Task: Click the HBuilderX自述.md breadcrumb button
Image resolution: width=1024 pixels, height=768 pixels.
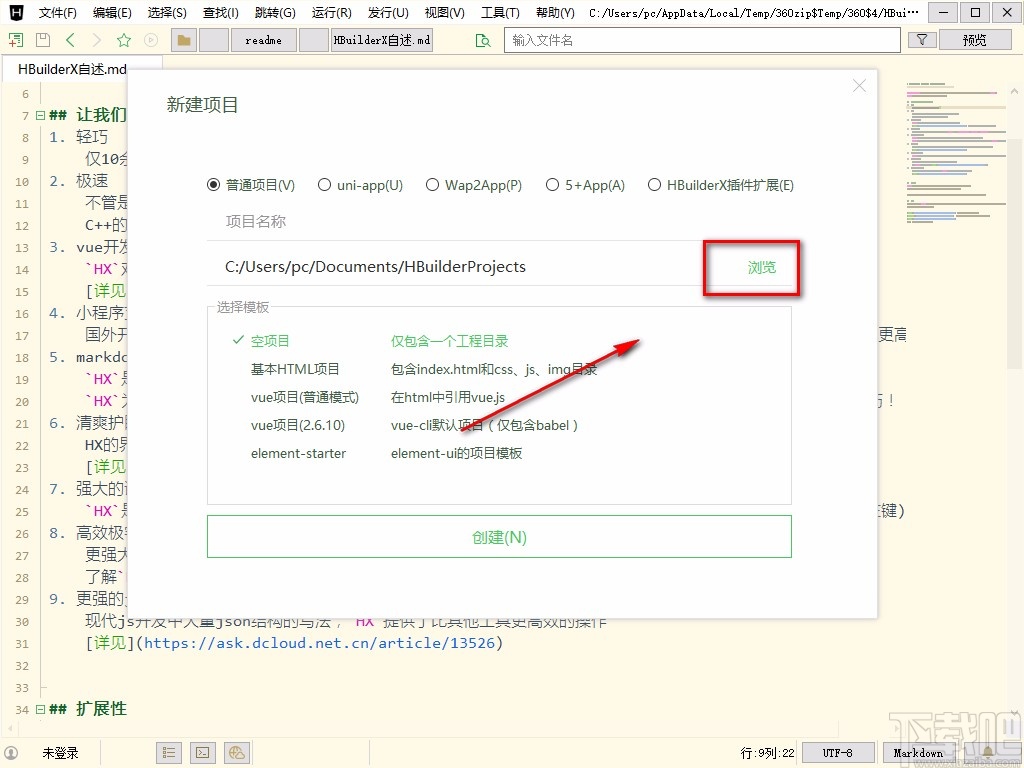Action: pos(382,40)
